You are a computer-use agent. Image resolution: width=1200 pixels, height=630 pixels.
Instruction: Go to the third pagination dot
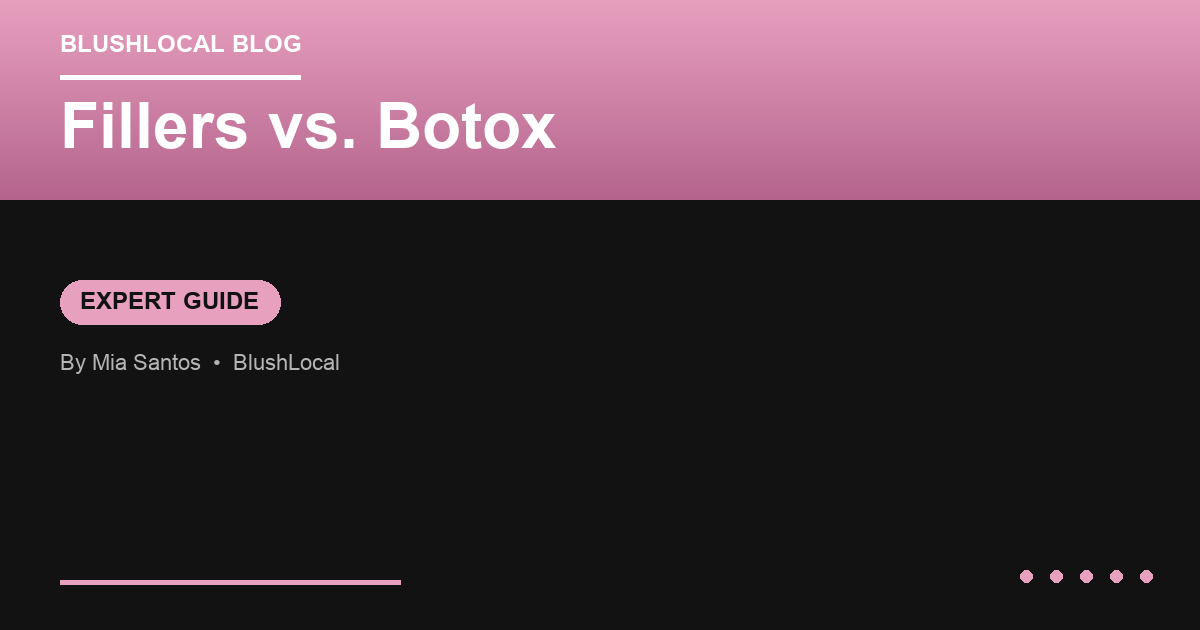pyautogui.click(x=1086, y=576)
